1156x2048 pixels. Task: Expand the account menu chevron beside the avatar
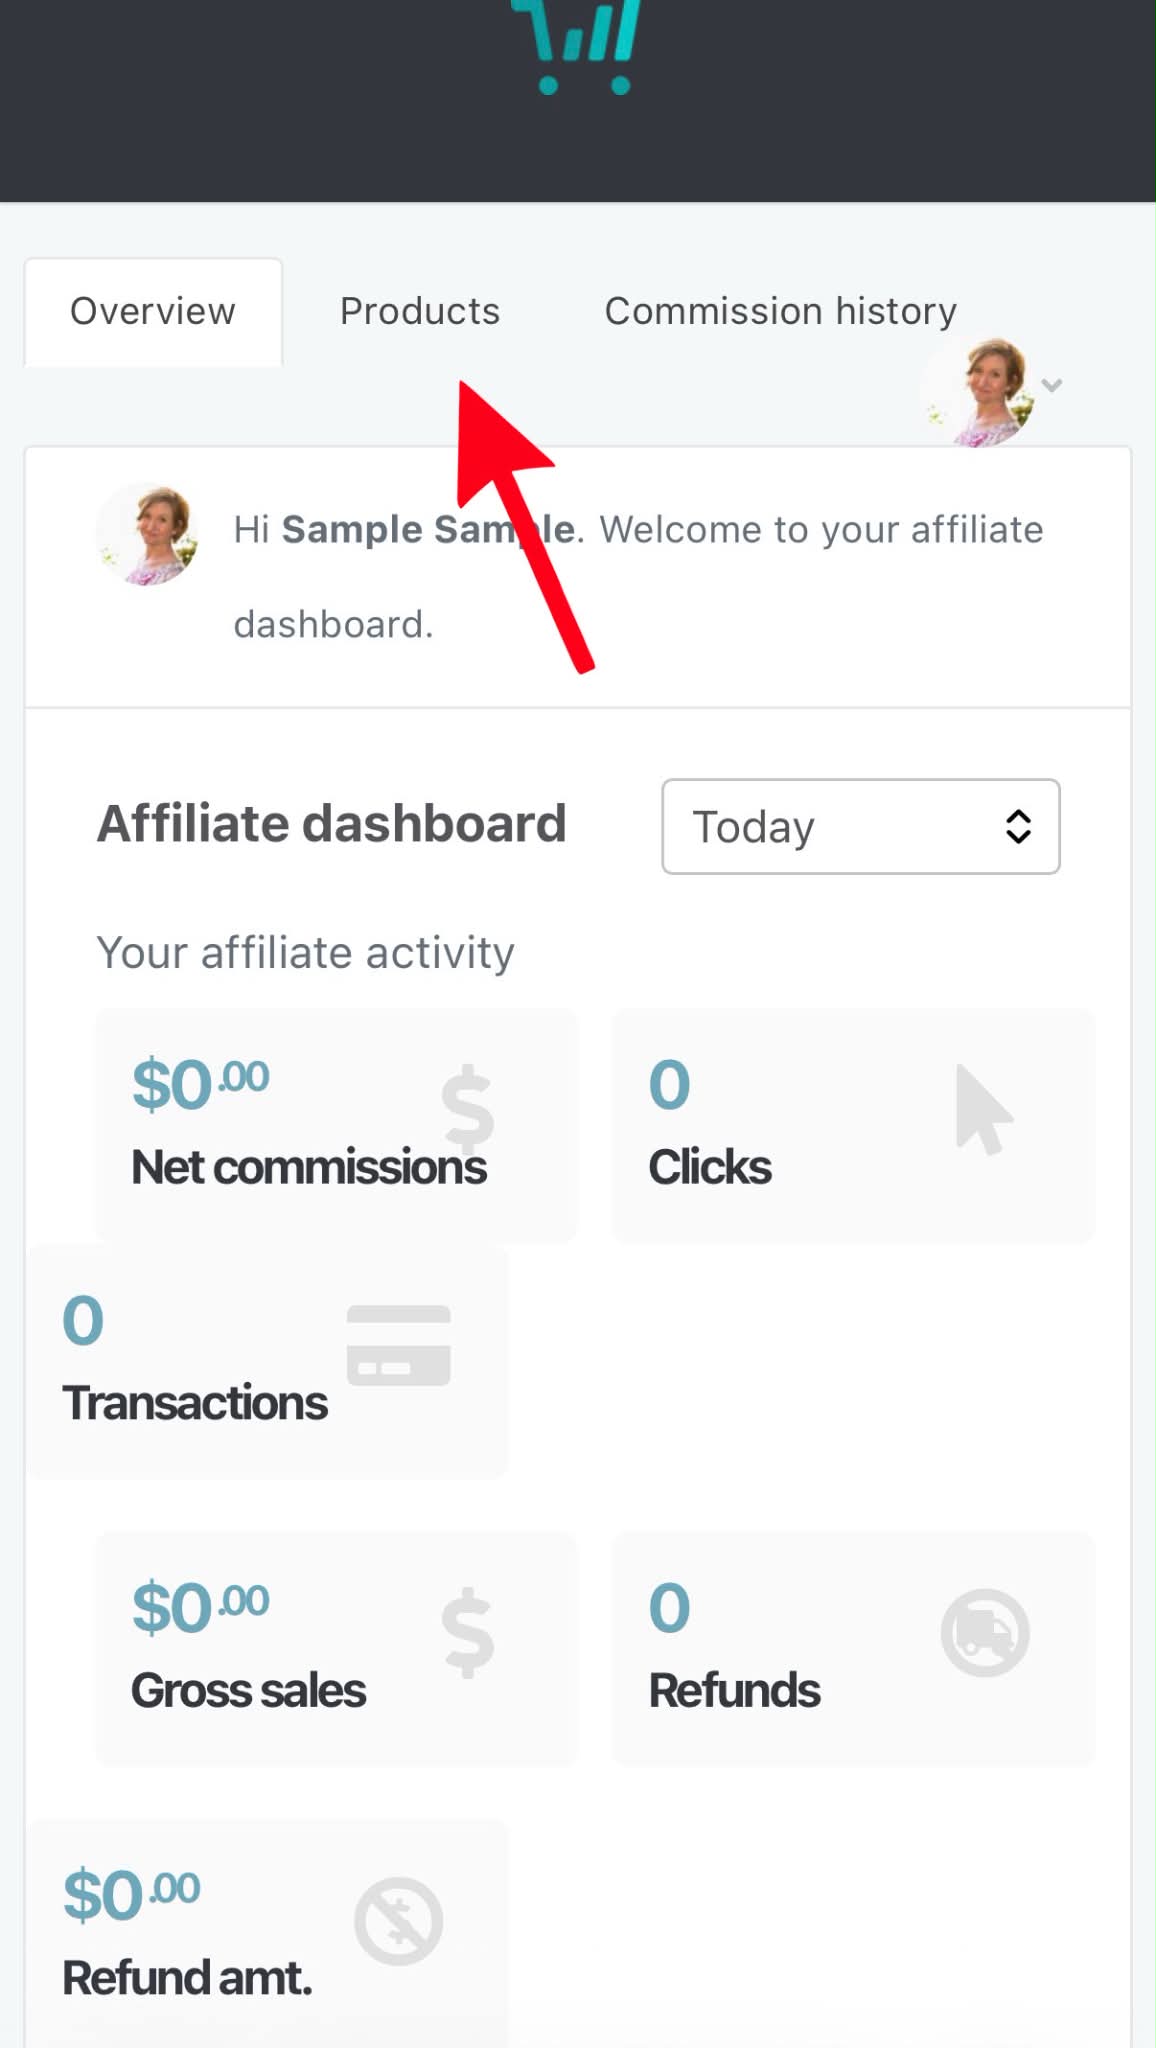click(1051, 385)
